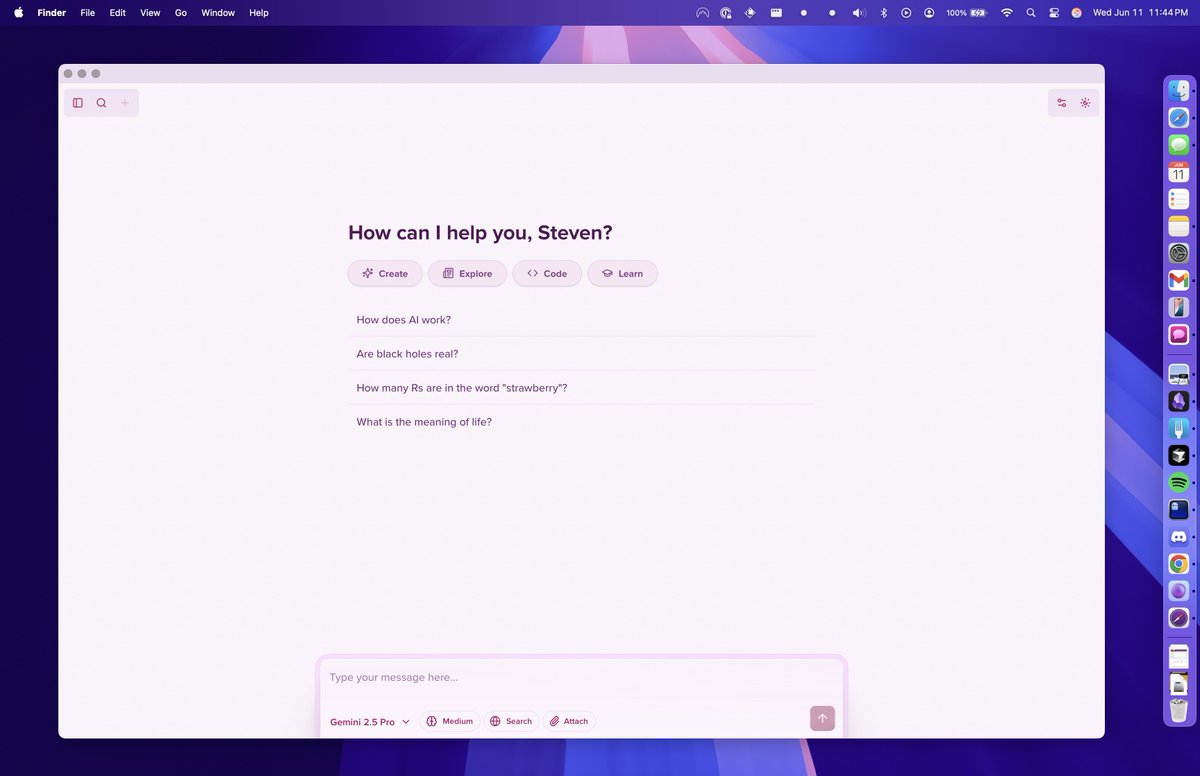The width and height of the screenshot is (1200, 776).
Task: Start a new chat with plus icon
Action: click(x=125, y=103)
